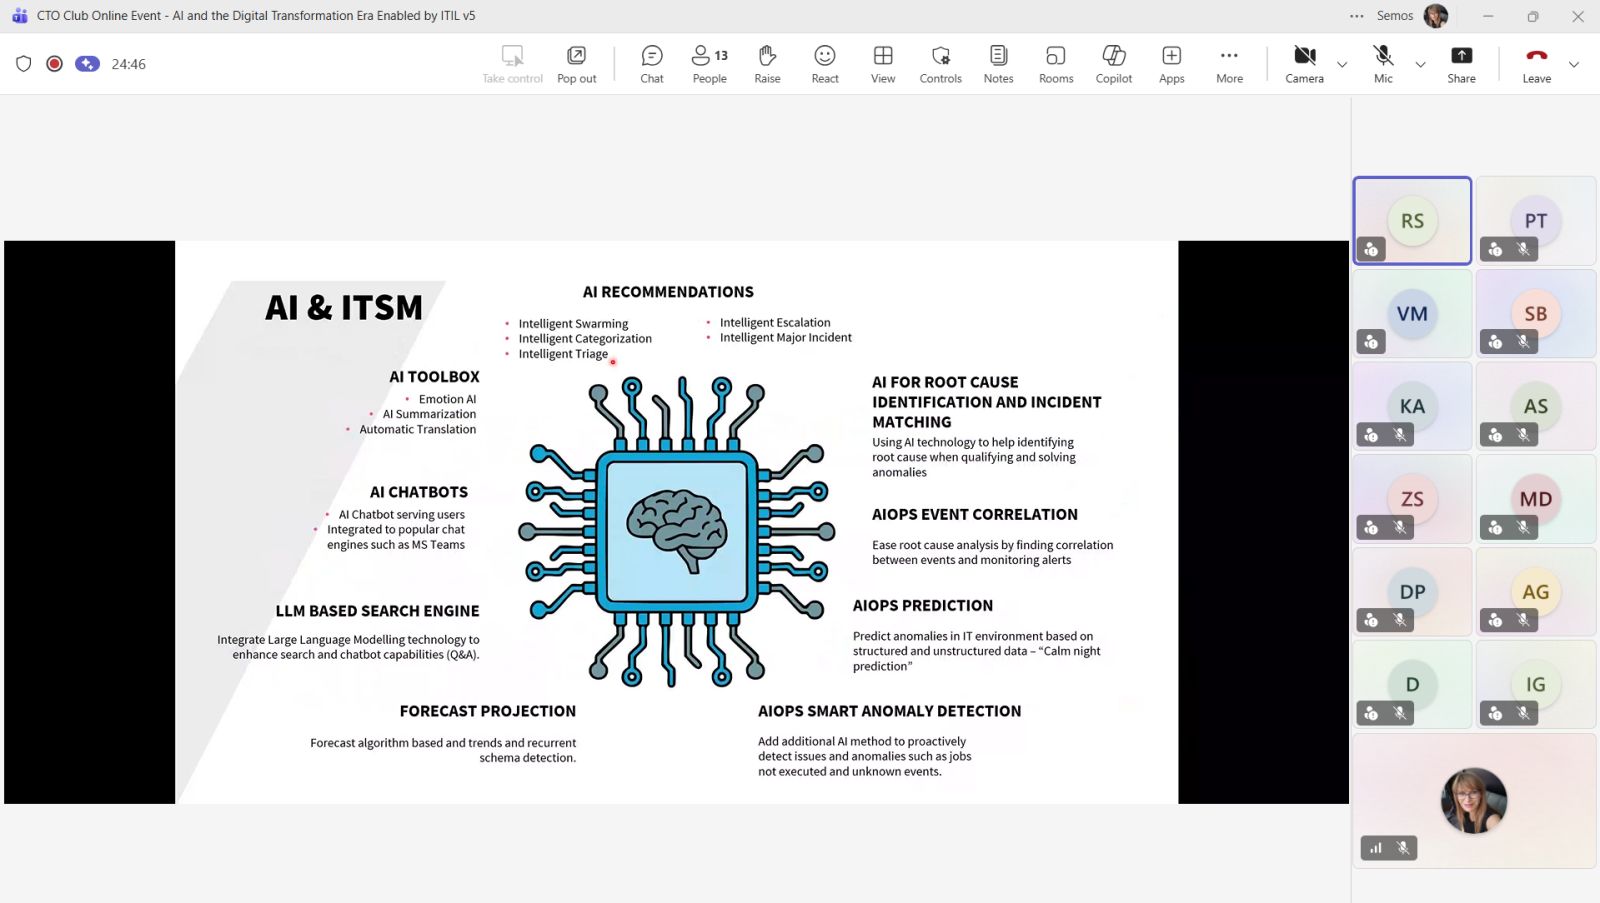Unmute the Mic

point(1383,64)
